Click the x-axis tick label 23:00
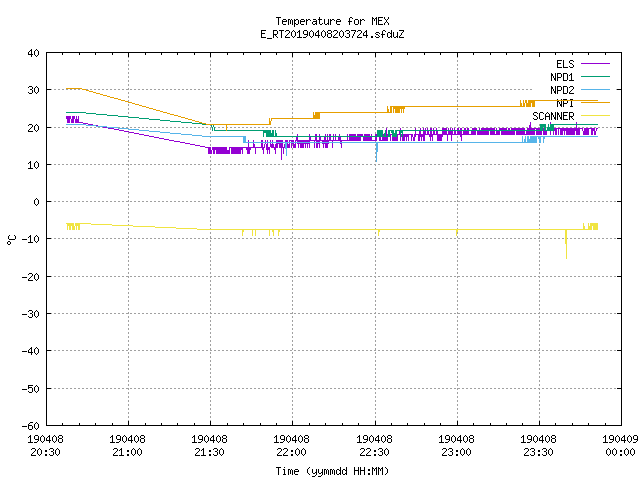The image size is (640, 480). click(x=456, y=452)
